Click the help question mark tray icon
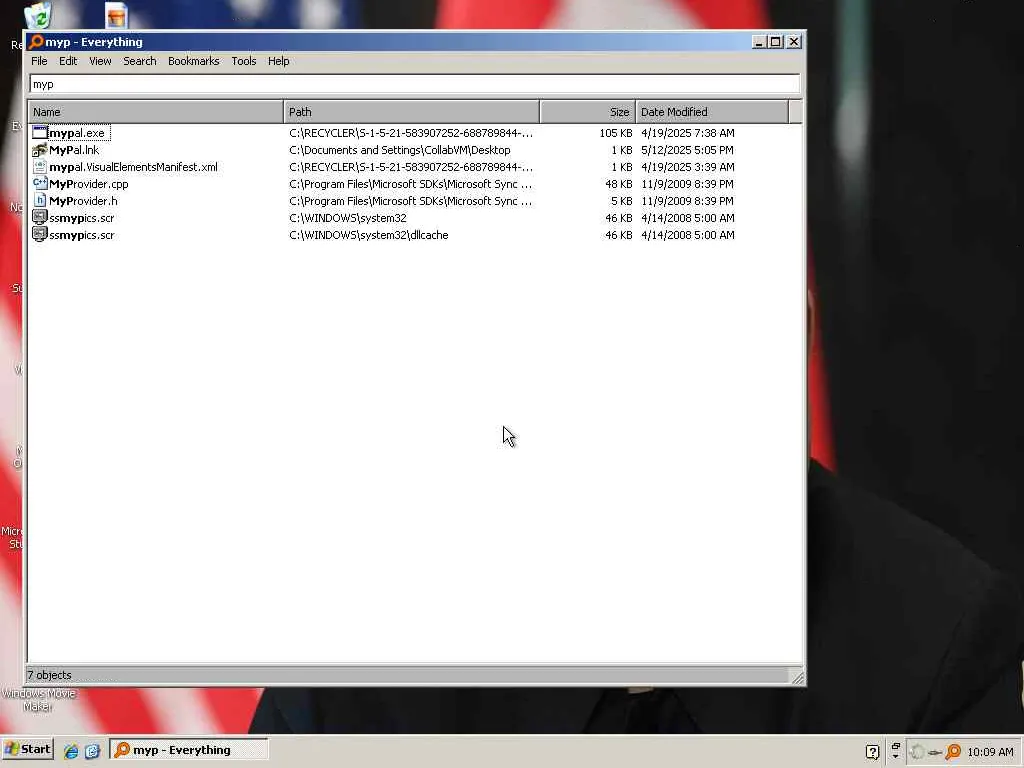The height and width of the screenshot is (768, 1024). pos(872,752)
